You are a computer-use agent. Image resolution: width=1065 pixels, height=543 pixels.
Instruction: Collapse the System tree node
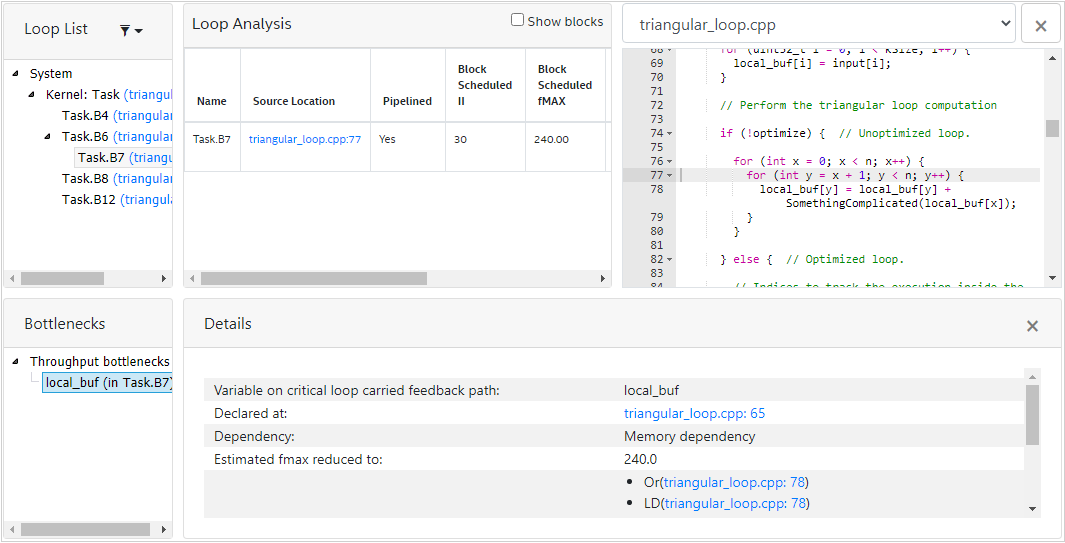16,73
